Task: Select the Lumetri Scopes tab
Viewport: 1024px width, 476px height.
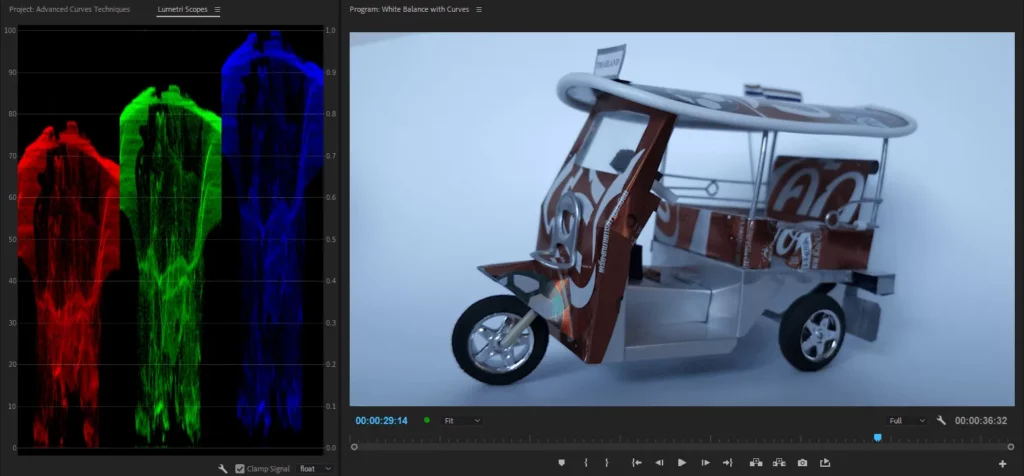Action: point(182,10)
